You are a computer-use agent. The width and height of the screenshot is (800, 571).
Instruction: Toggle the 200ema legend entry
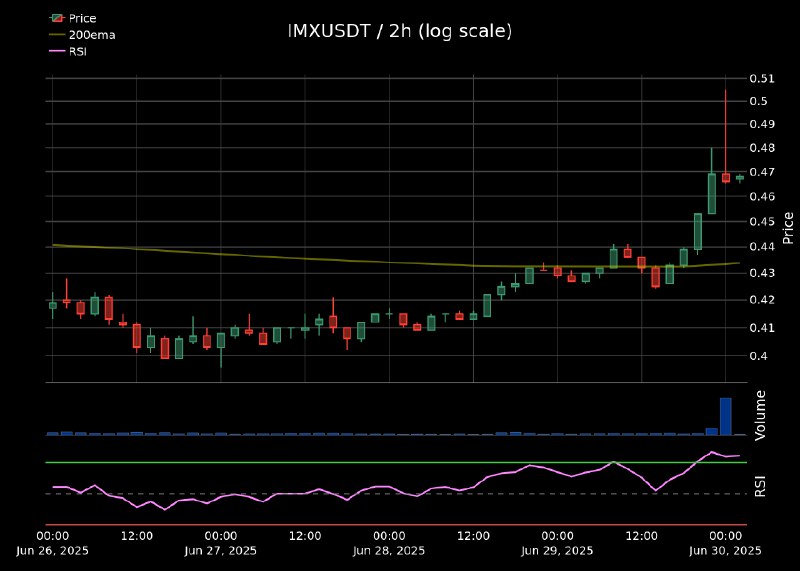(x=82, y=35)
